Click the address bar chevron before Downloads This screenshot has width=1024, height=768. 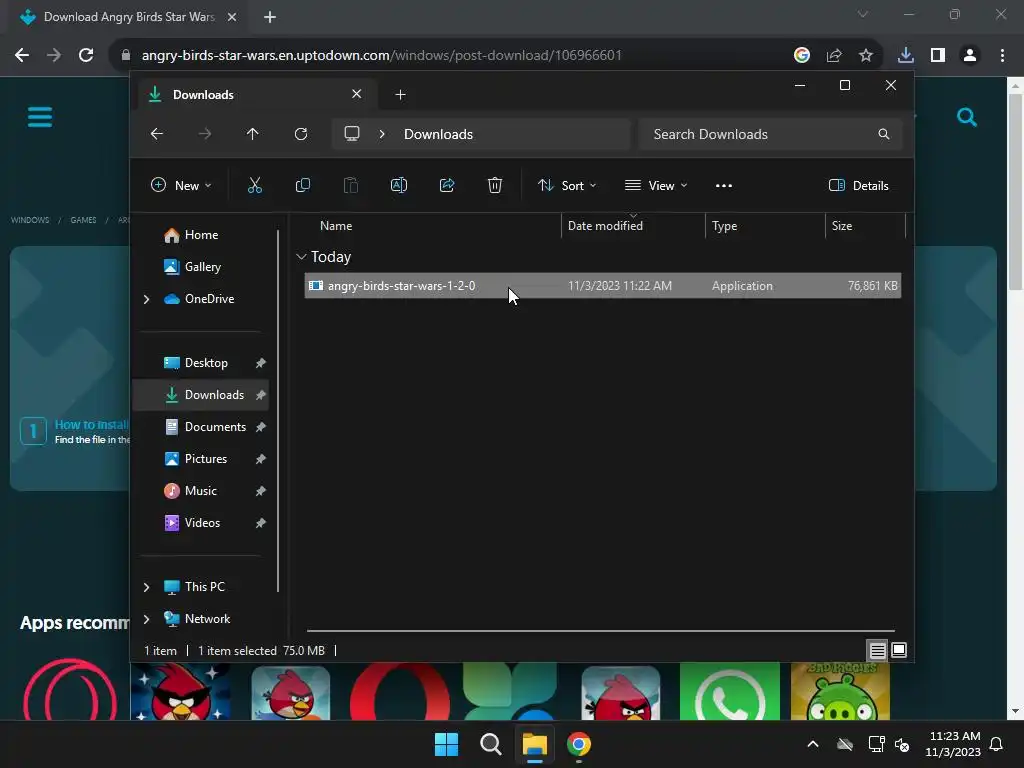click(x=382, y=134)
